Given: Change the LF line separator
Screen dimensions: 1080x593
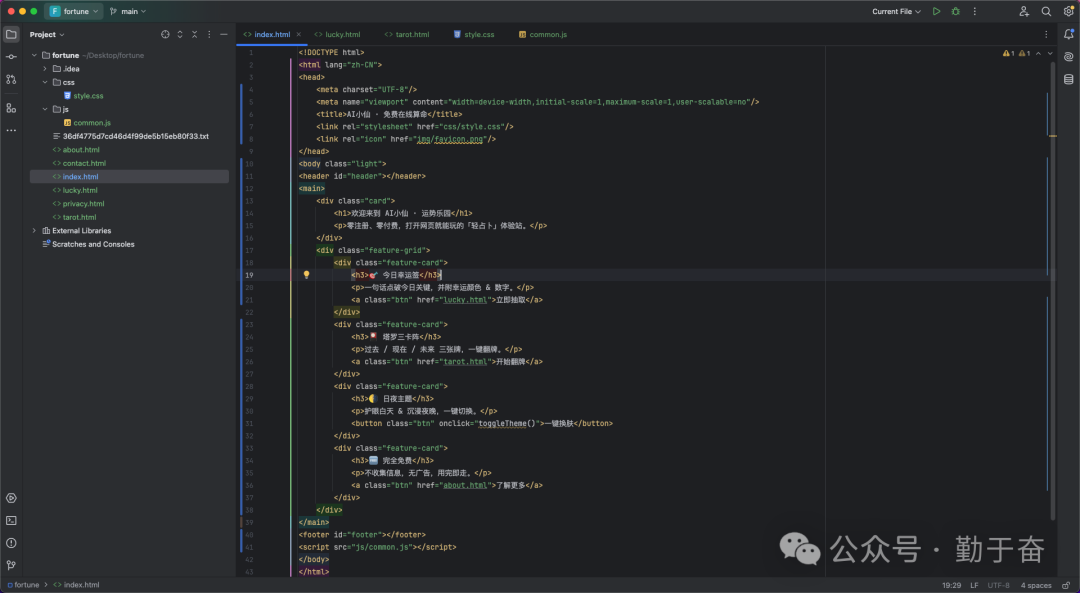Looking at the screenshot, I should [x=975, y=585].
